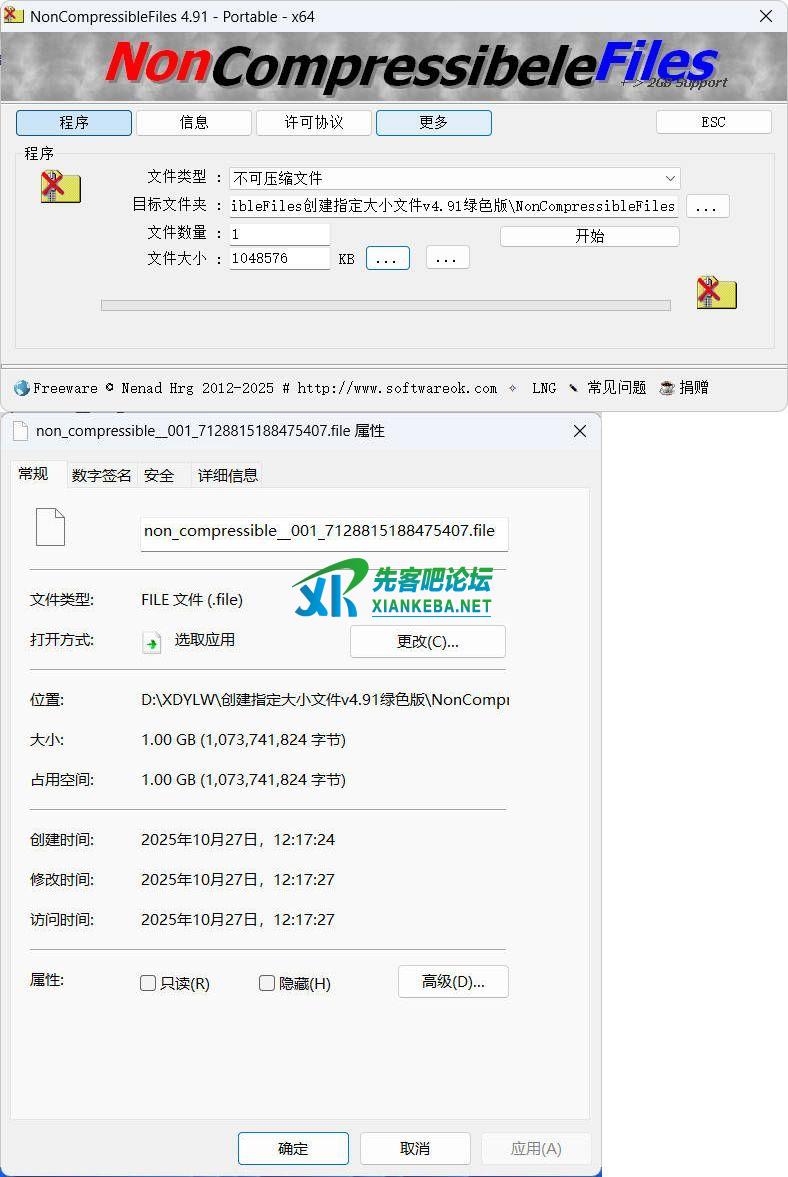Click the globe icon next to Freeware
Image resolution: width=788 pixels, height=1177 pixels.
(x=21, y=388)
